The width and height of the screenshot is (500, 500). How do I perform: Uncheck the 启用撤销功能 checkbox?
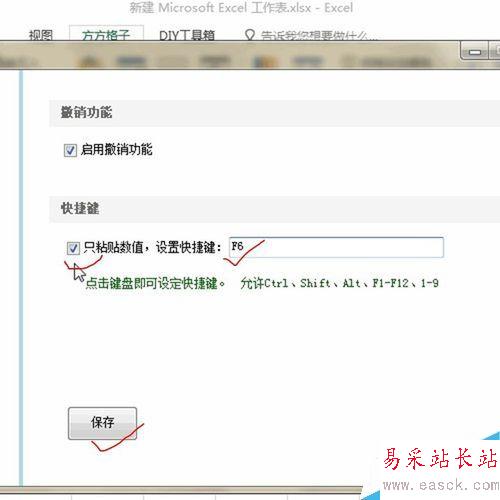(70, 150)
